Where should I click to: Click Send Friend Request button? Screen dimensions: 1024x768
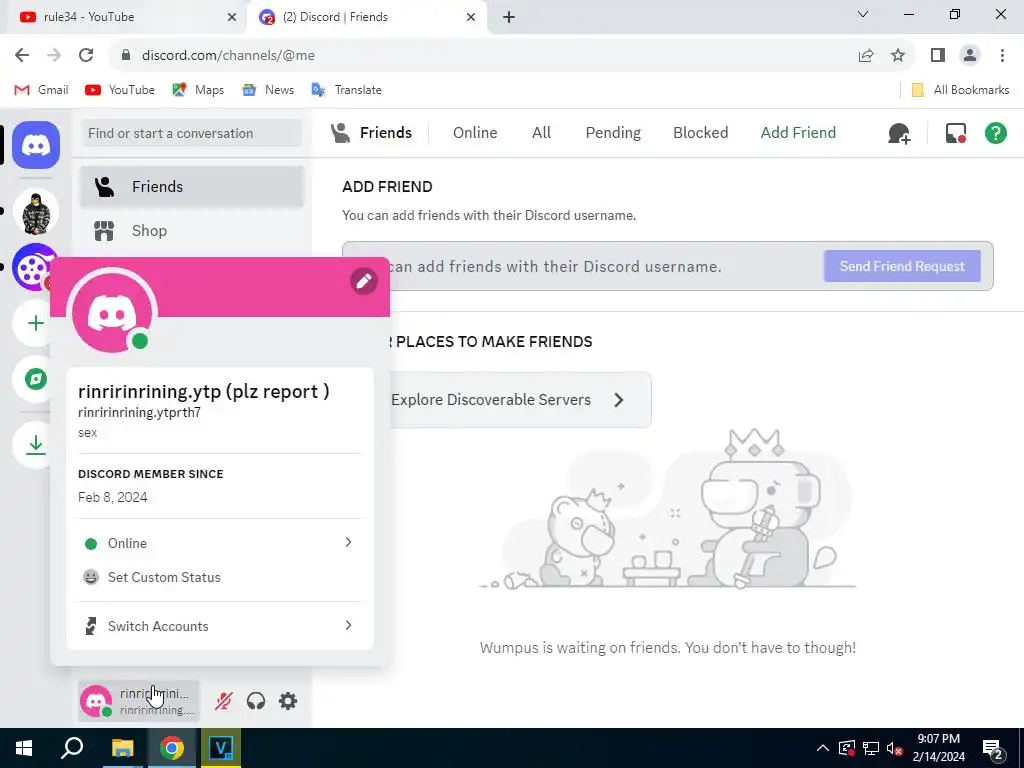tap(902, 266)
